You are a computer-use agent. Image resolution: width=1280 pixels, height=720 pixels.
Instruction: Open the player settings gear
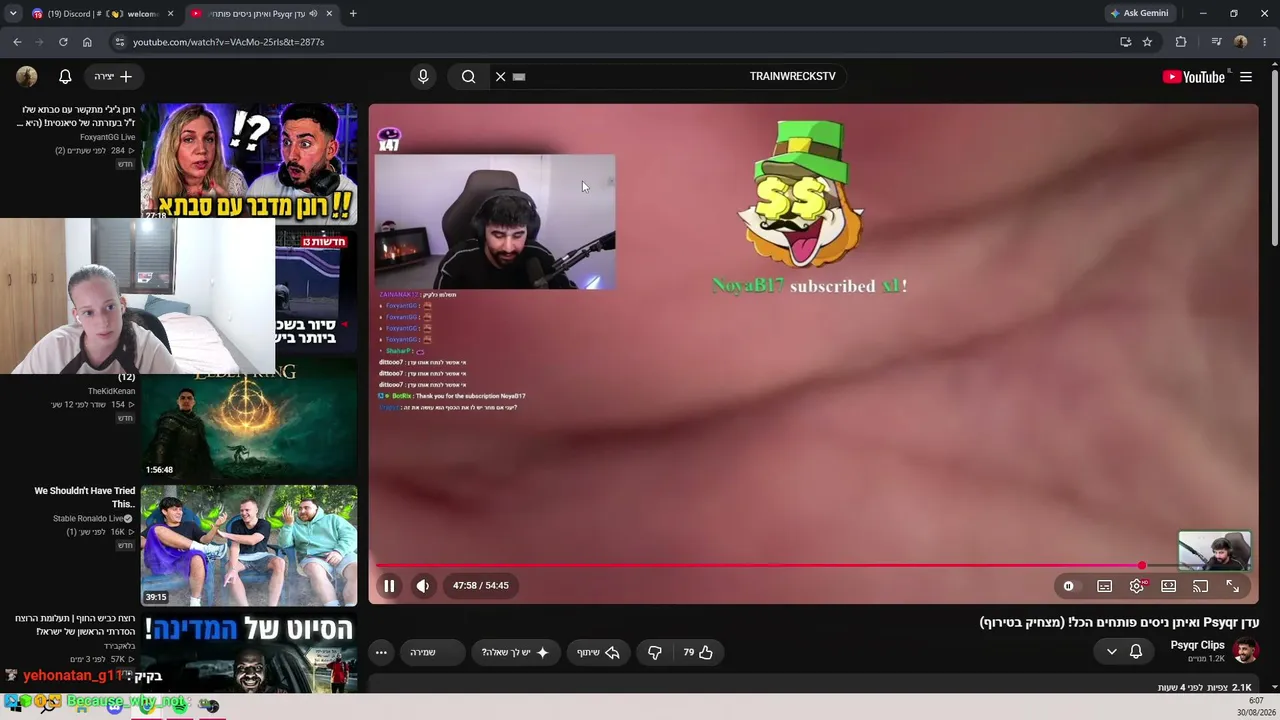1137,586
